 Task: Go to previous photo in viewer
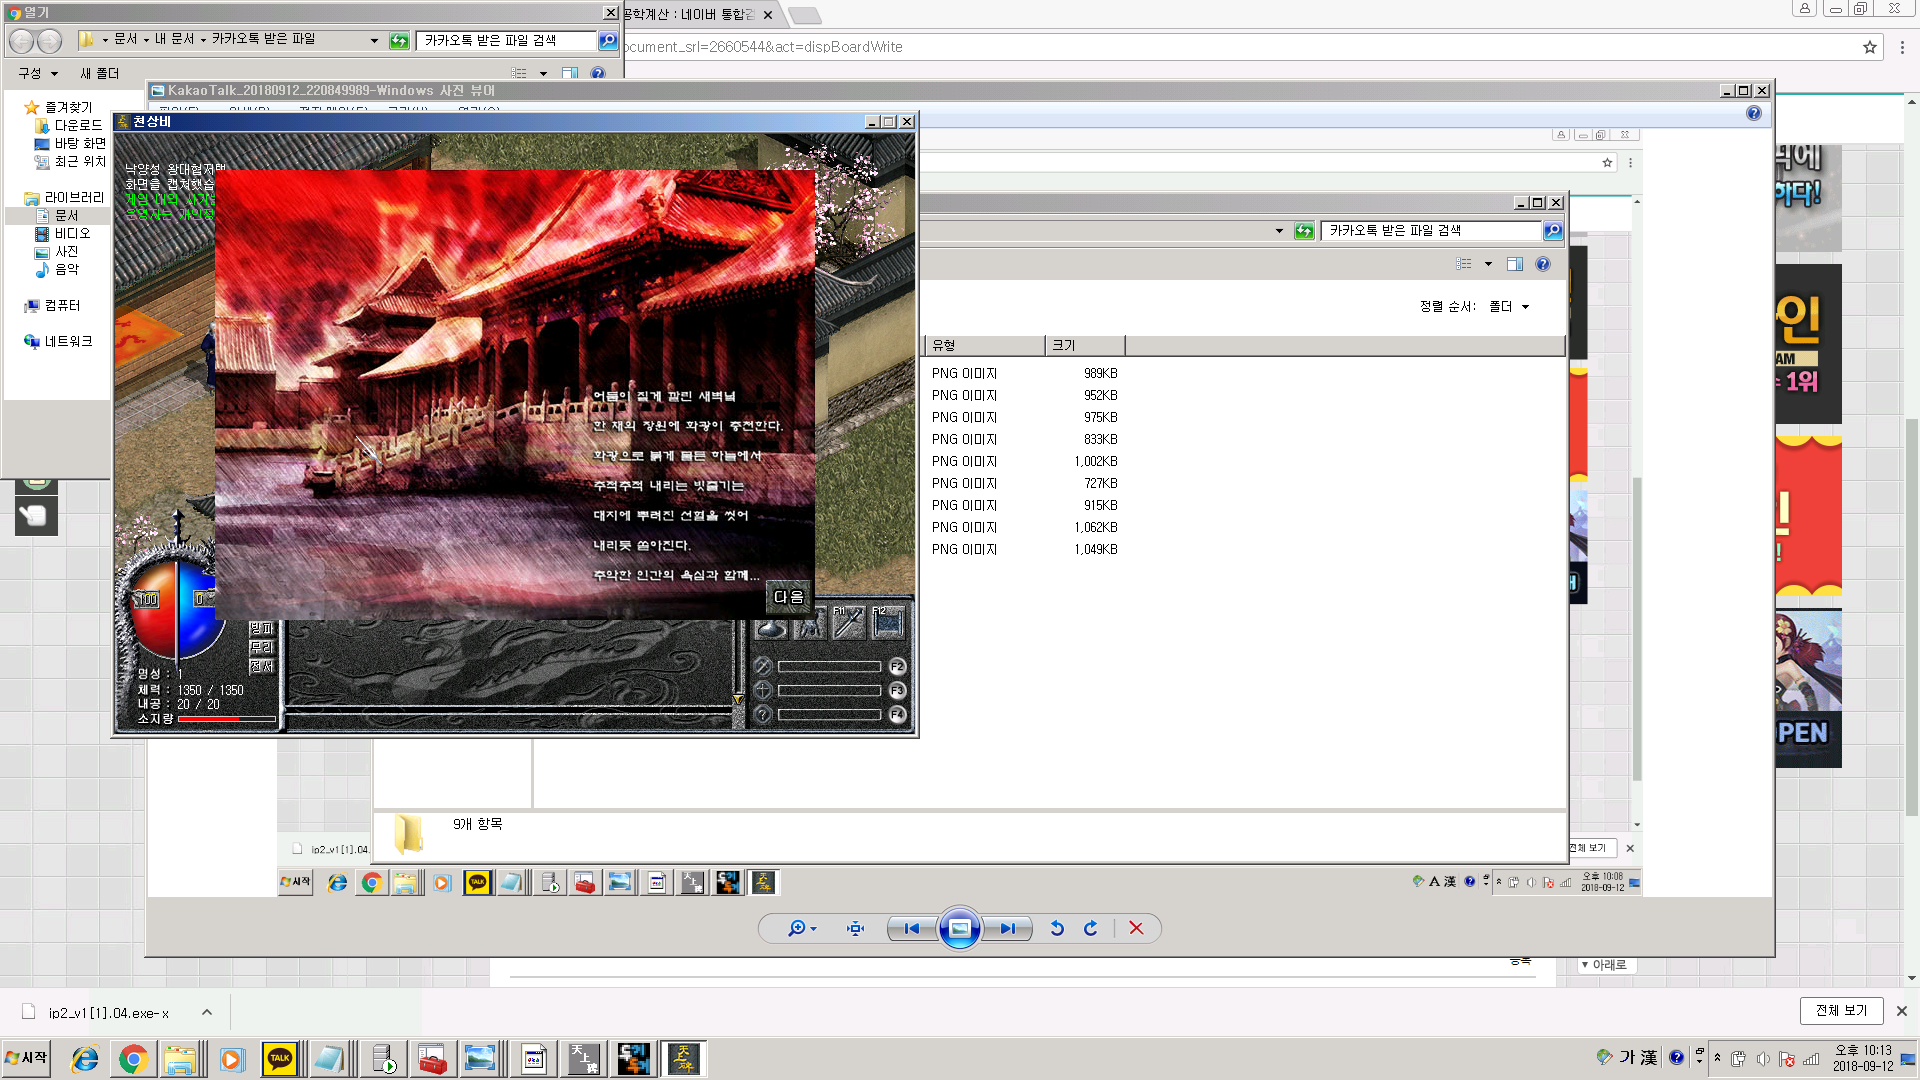point(911,928)
